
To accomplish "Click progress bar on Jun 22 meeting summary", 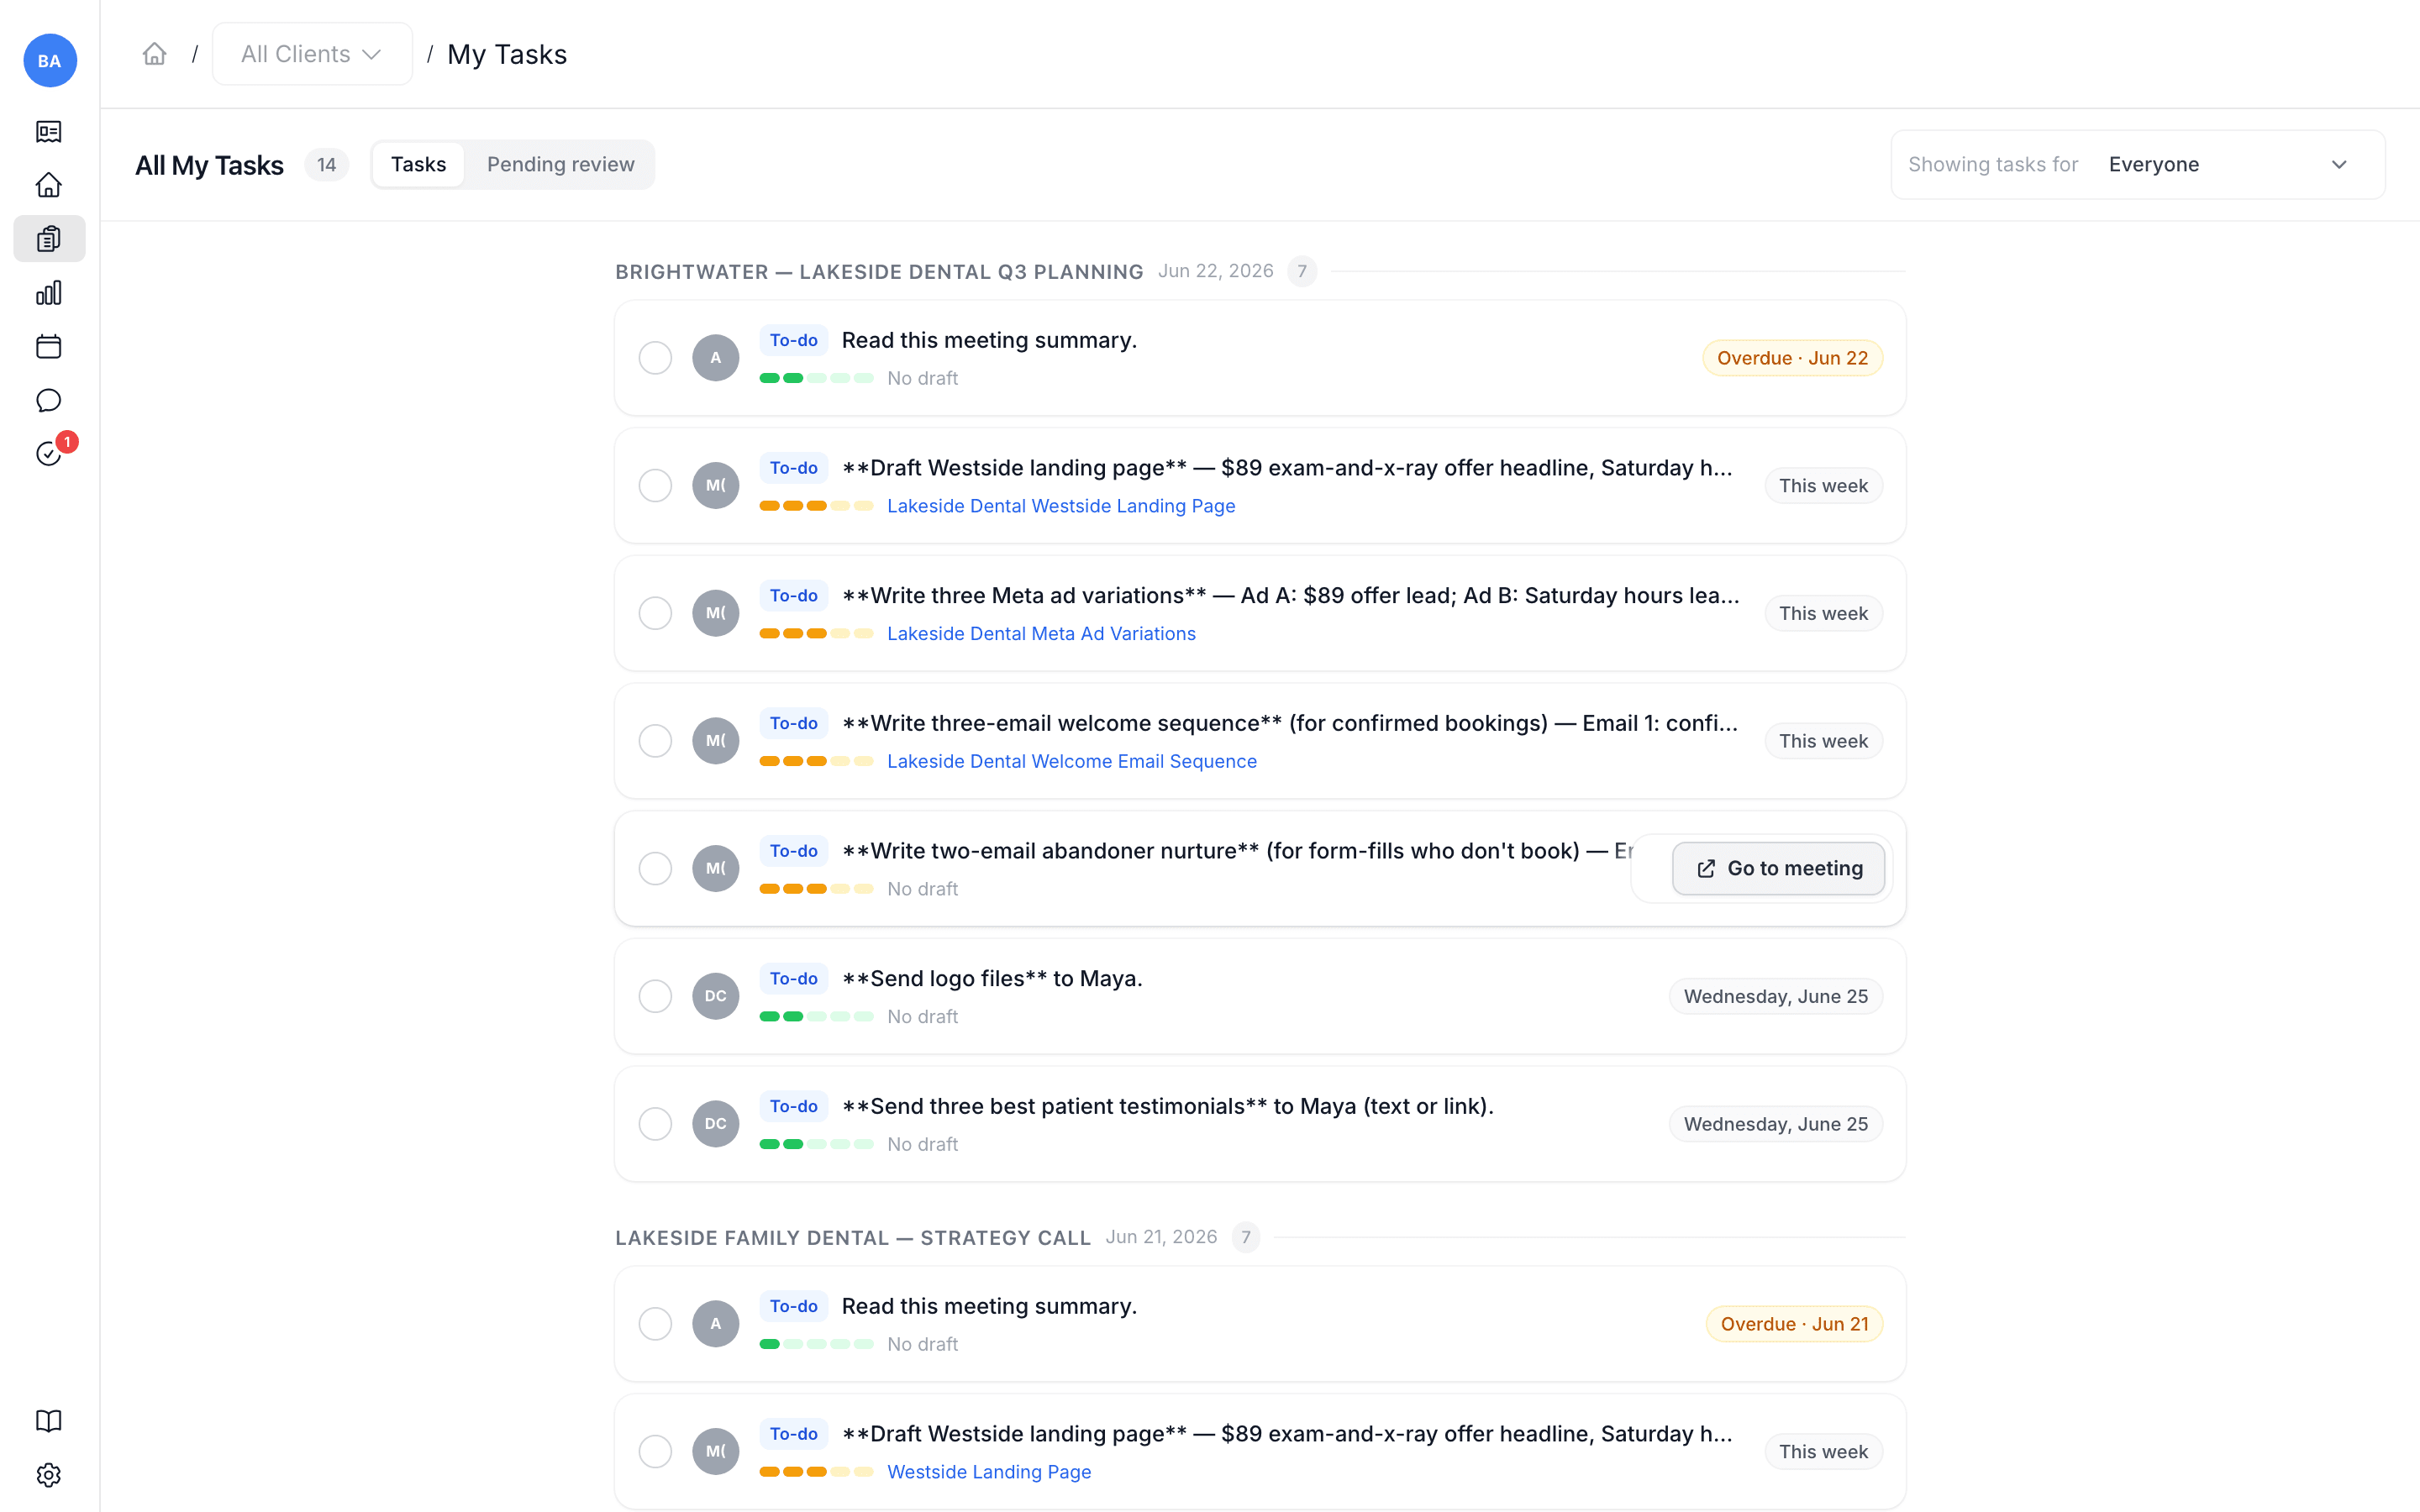I will pos(817,378).
